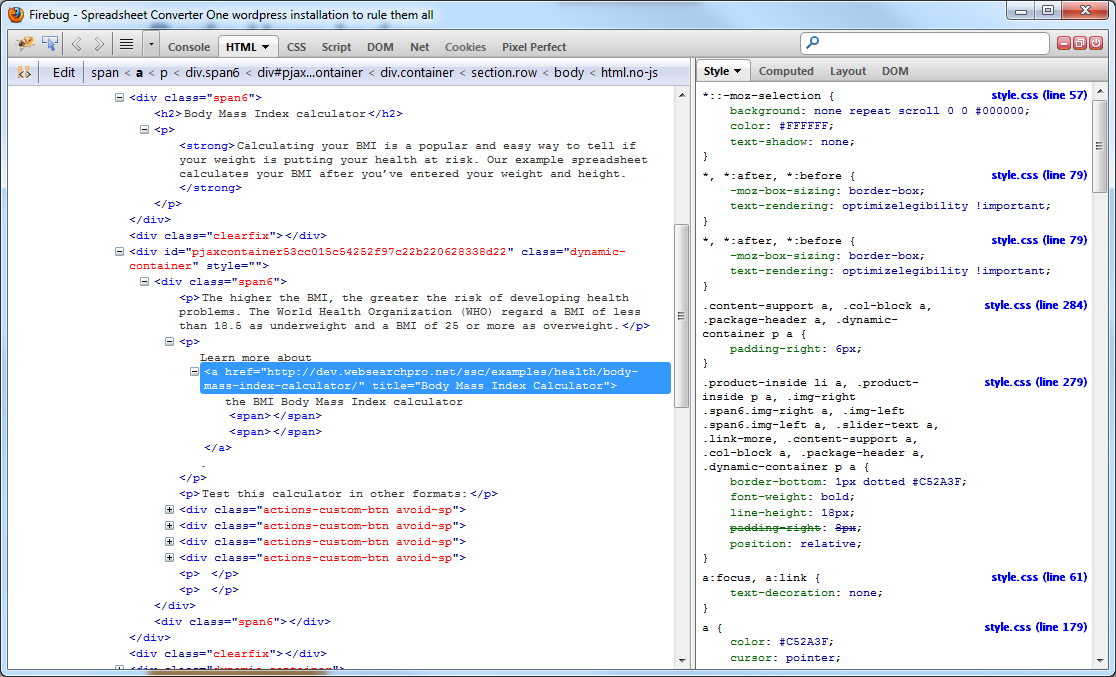The height and width of the screenshot is (677, 1116).
Task: Minimize Firebug panel red button
Action: (x=1064, y=43)
